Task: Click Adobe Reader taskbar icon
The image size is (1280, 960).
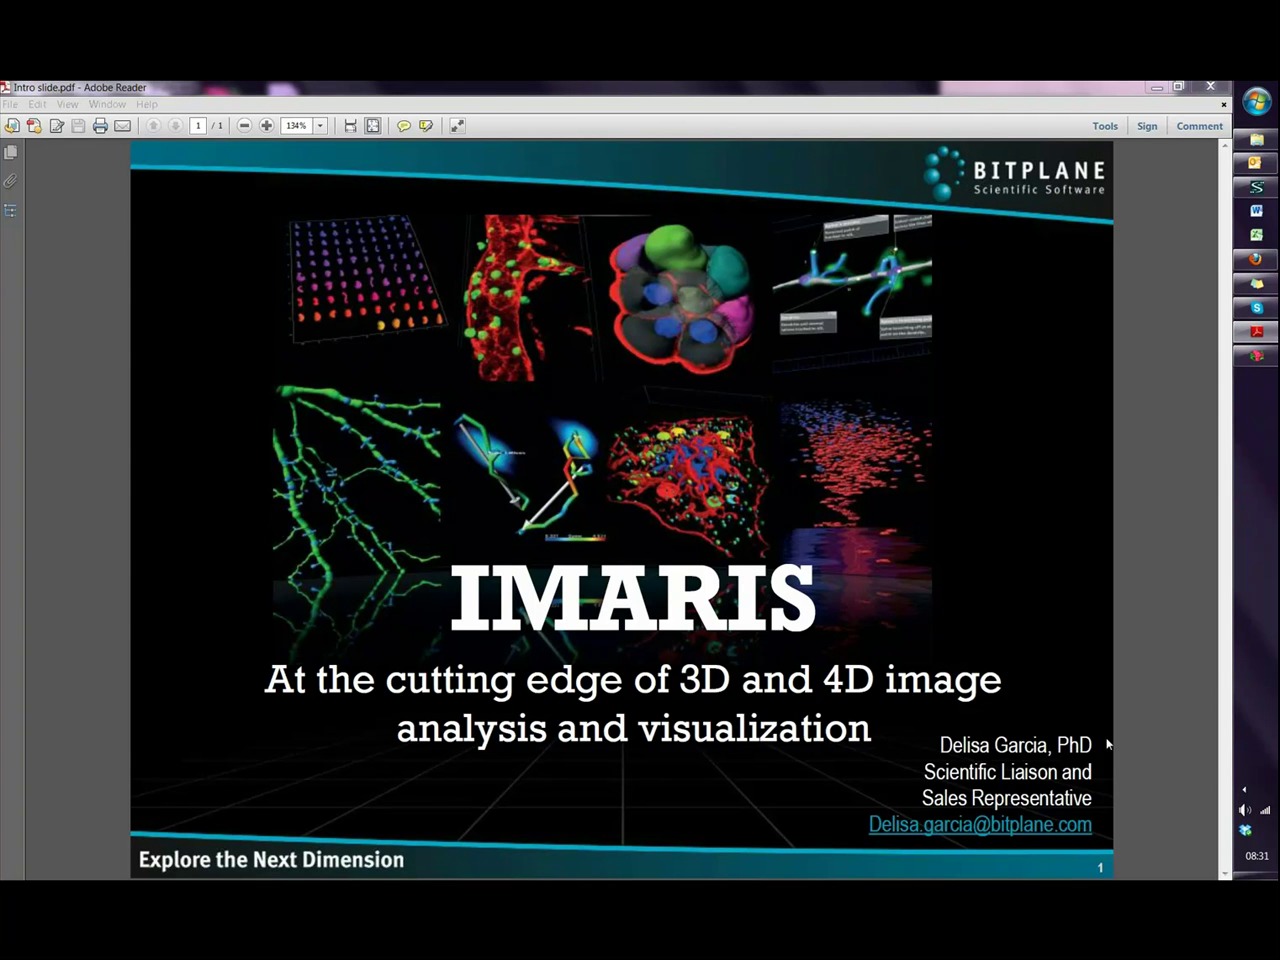Action: (1256, 332)
